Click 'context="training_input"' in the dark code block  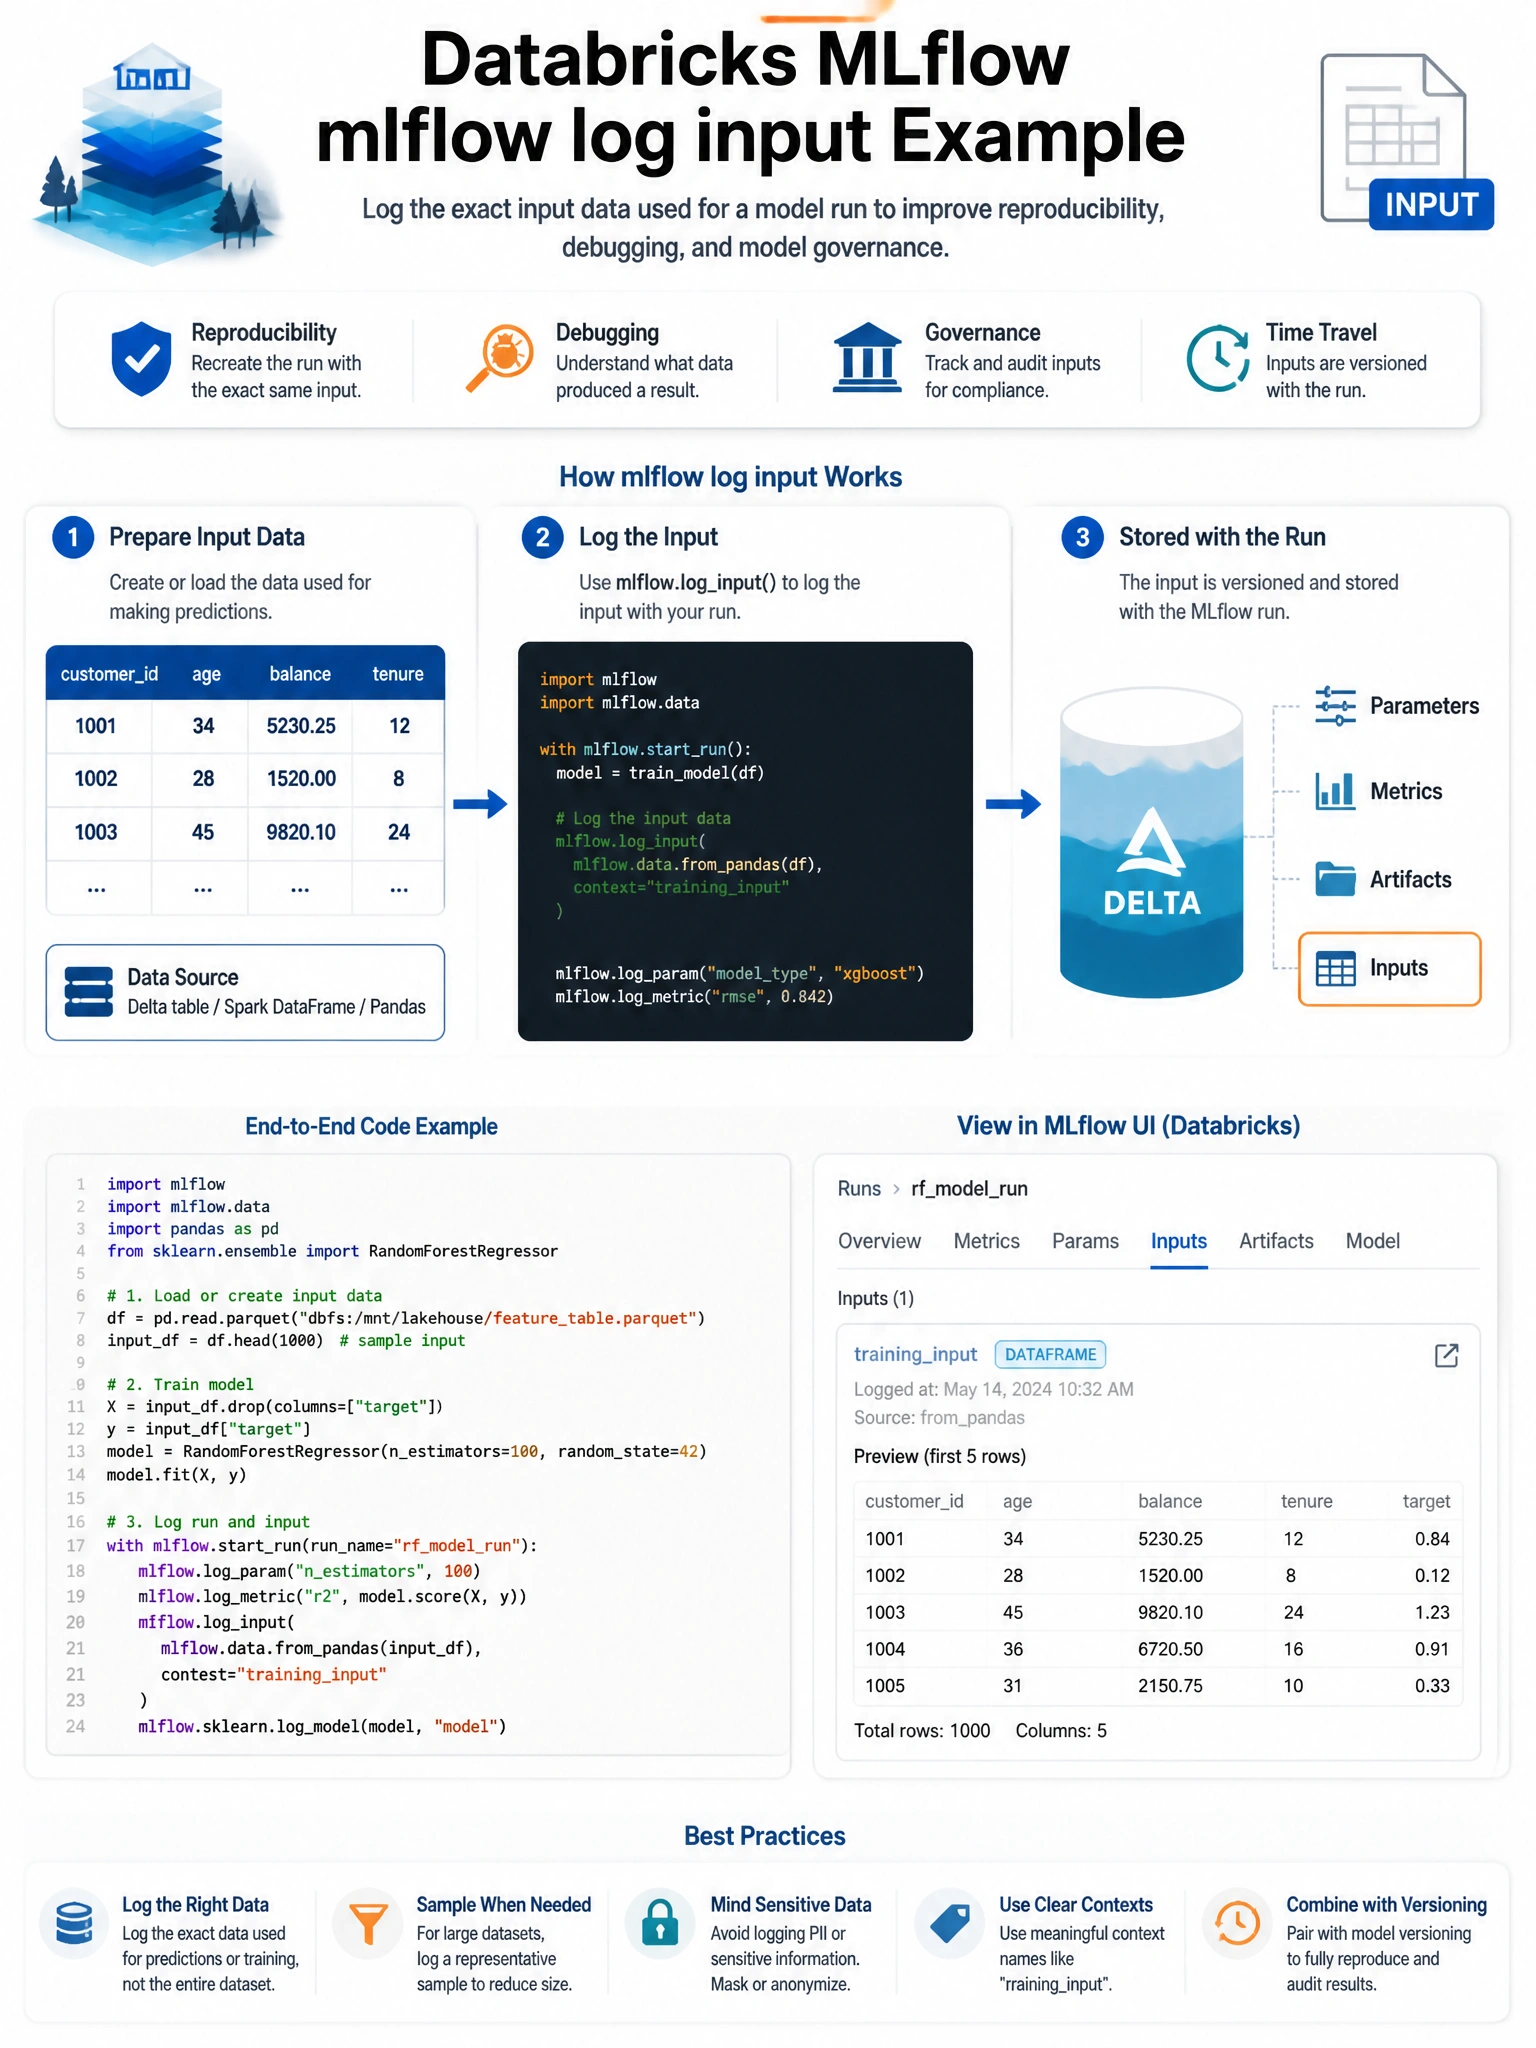point(681,888)
